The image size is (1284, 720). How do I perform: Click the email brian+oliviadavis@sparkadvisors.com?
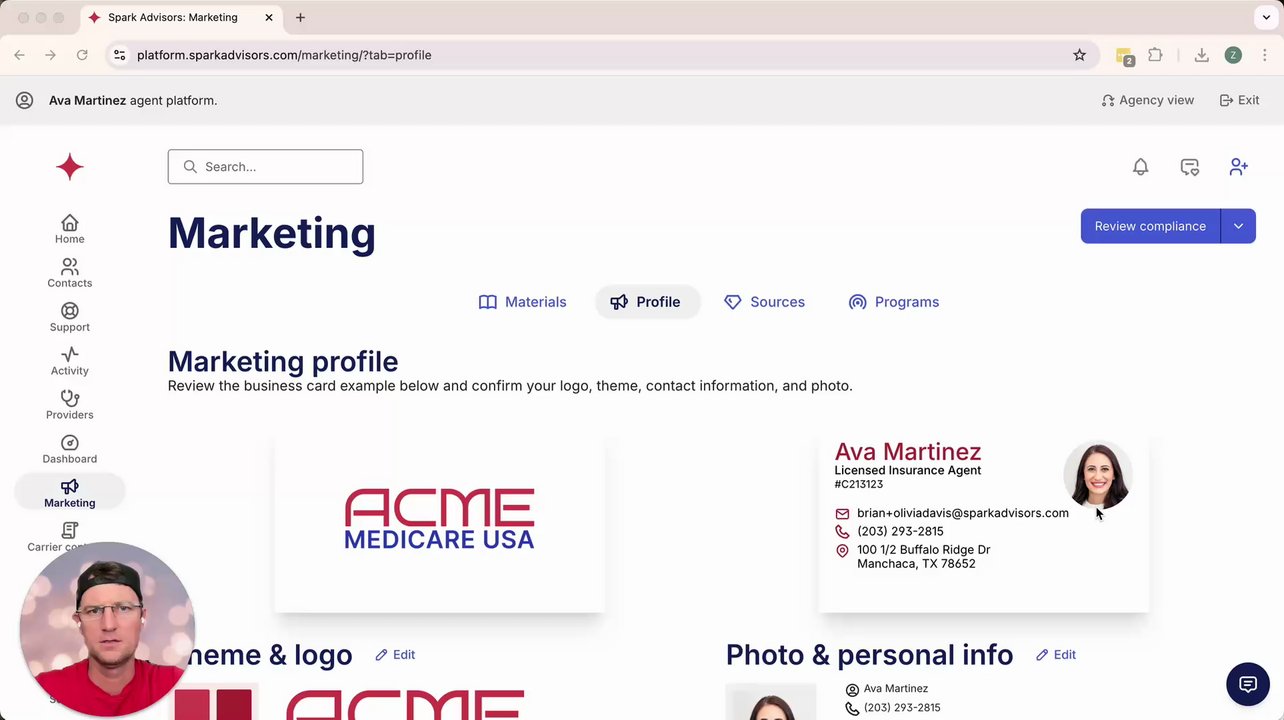(962, 513)
